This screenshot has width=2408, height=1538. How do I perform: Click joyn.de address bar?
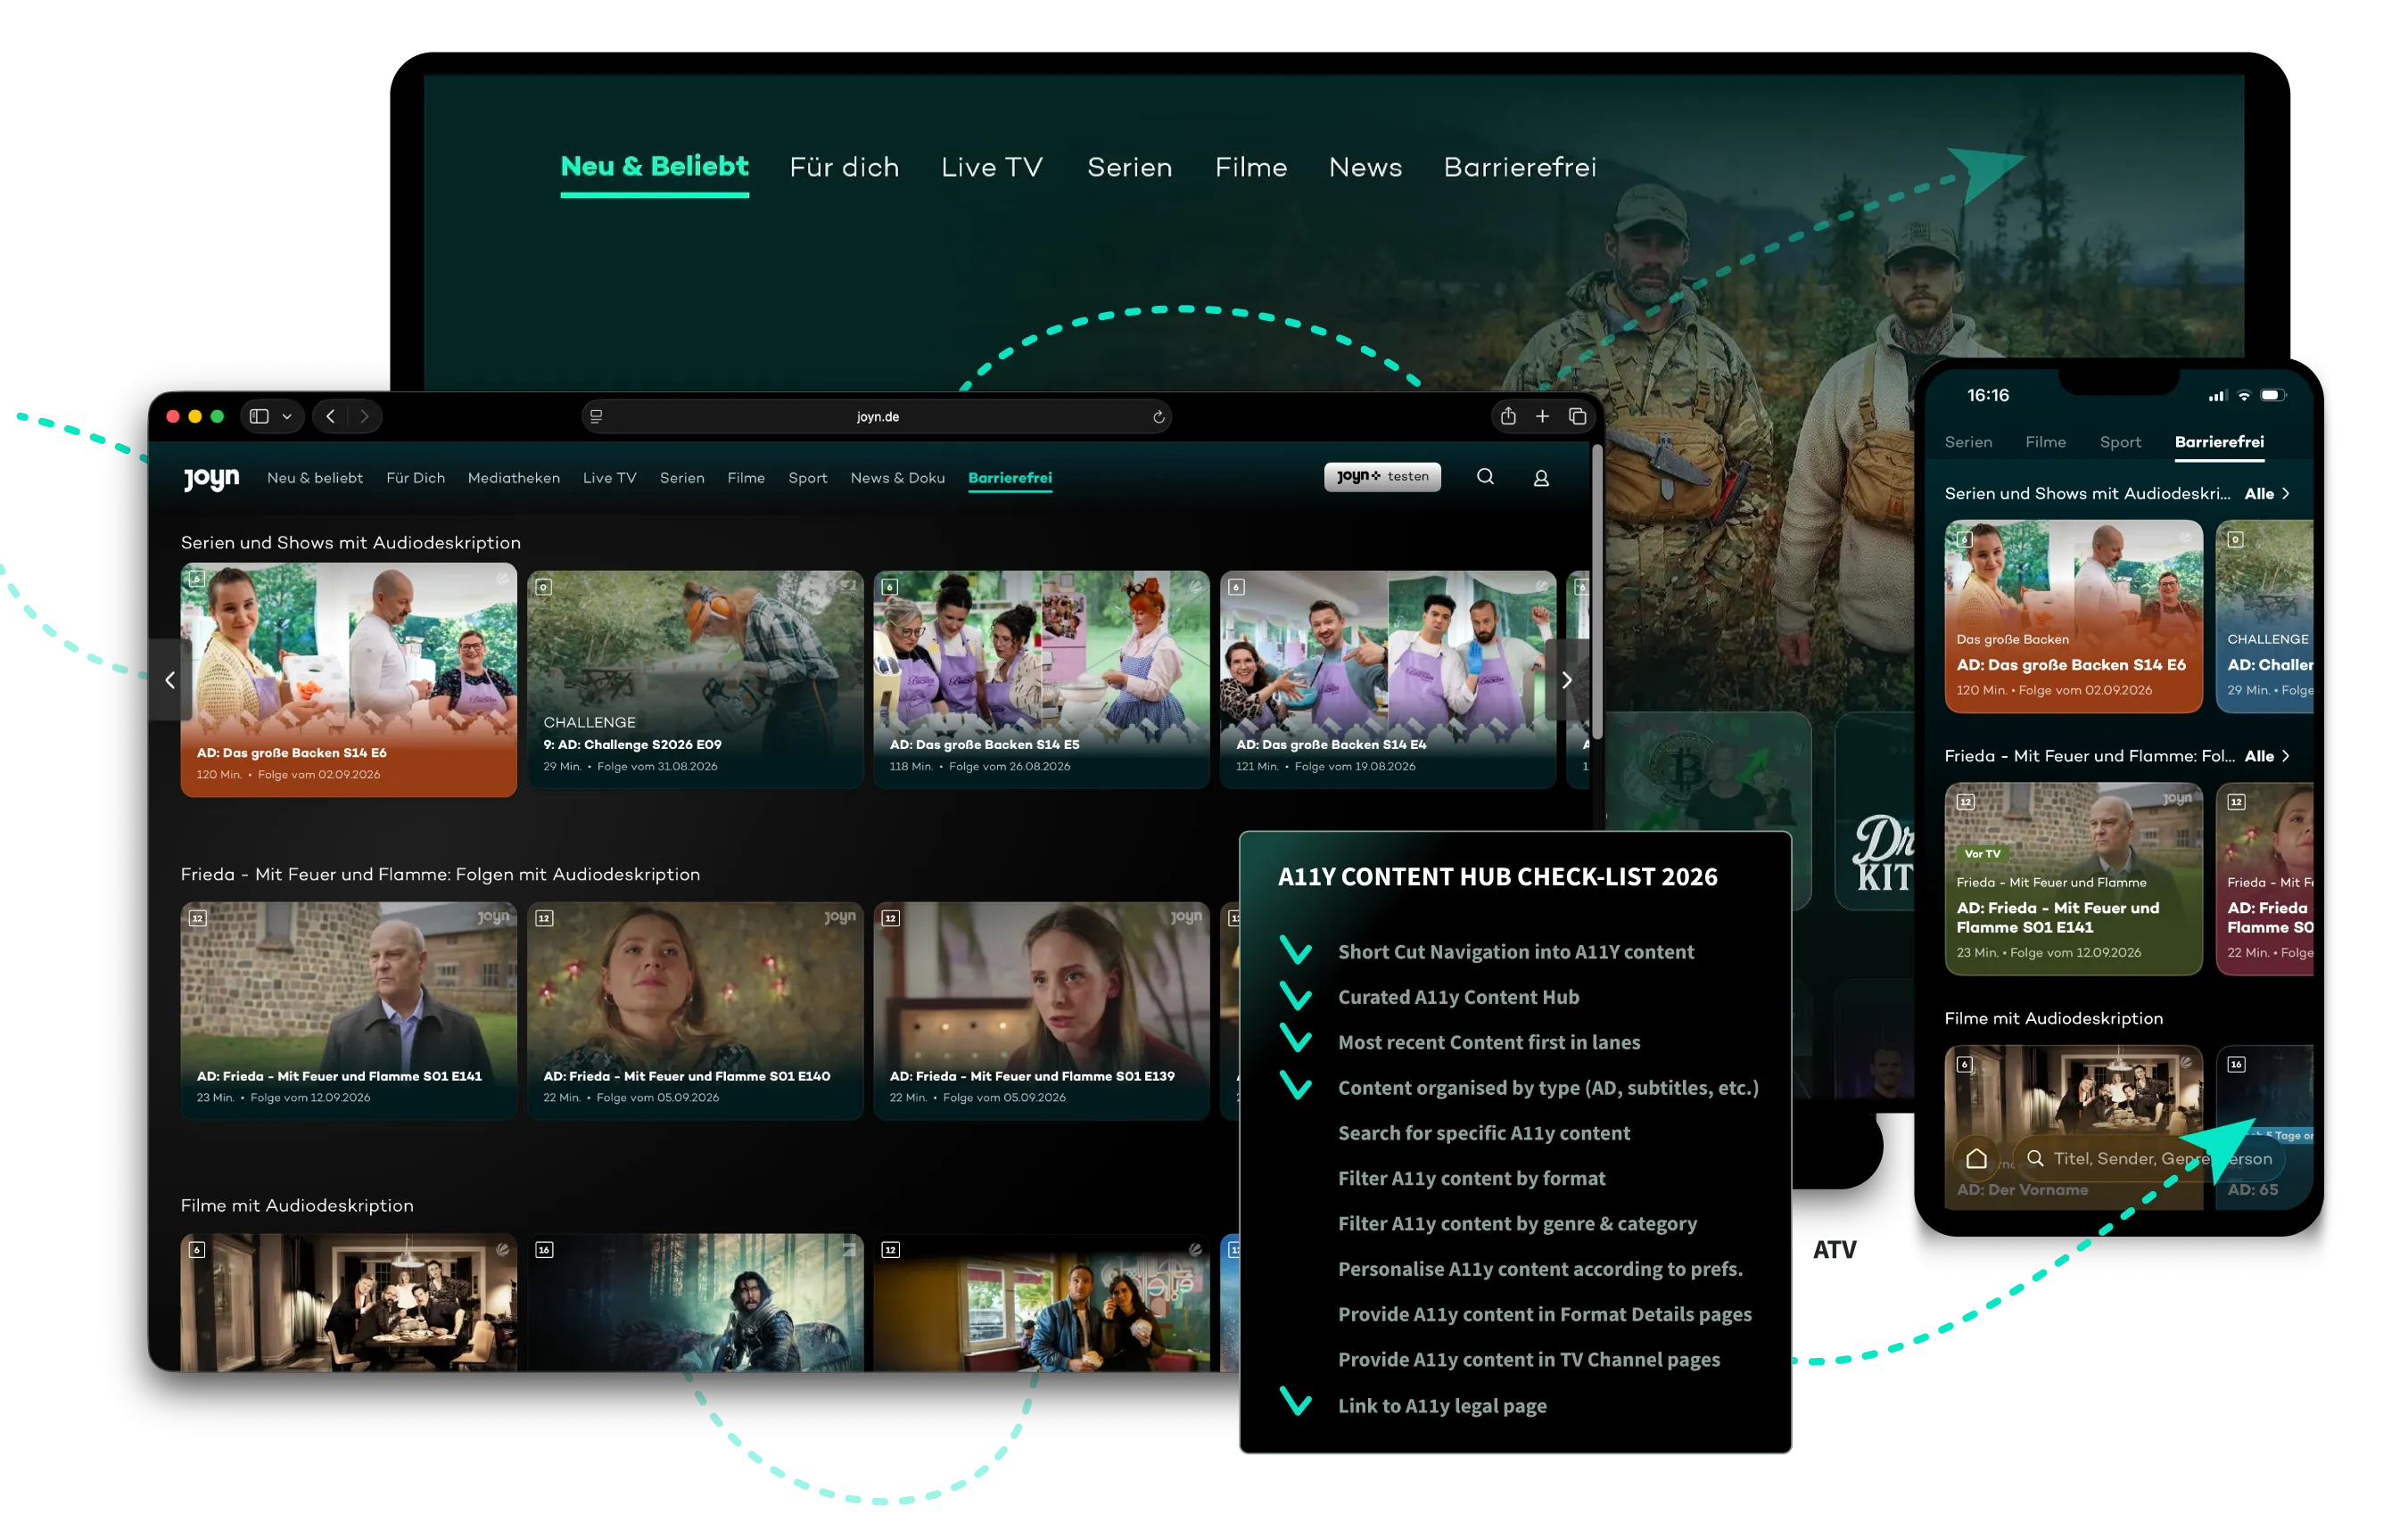pyautogui.click(x=876, y=417)
